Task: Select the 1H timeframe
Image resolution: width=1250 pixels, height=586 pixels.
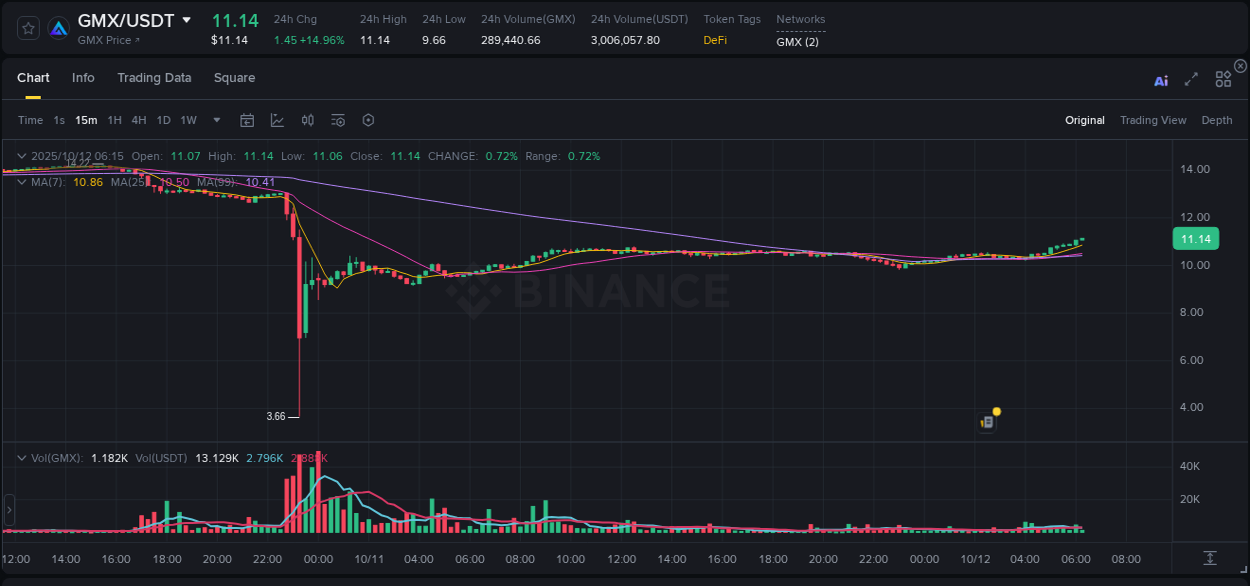Action: pyautogui.click(x=113, y=120)
